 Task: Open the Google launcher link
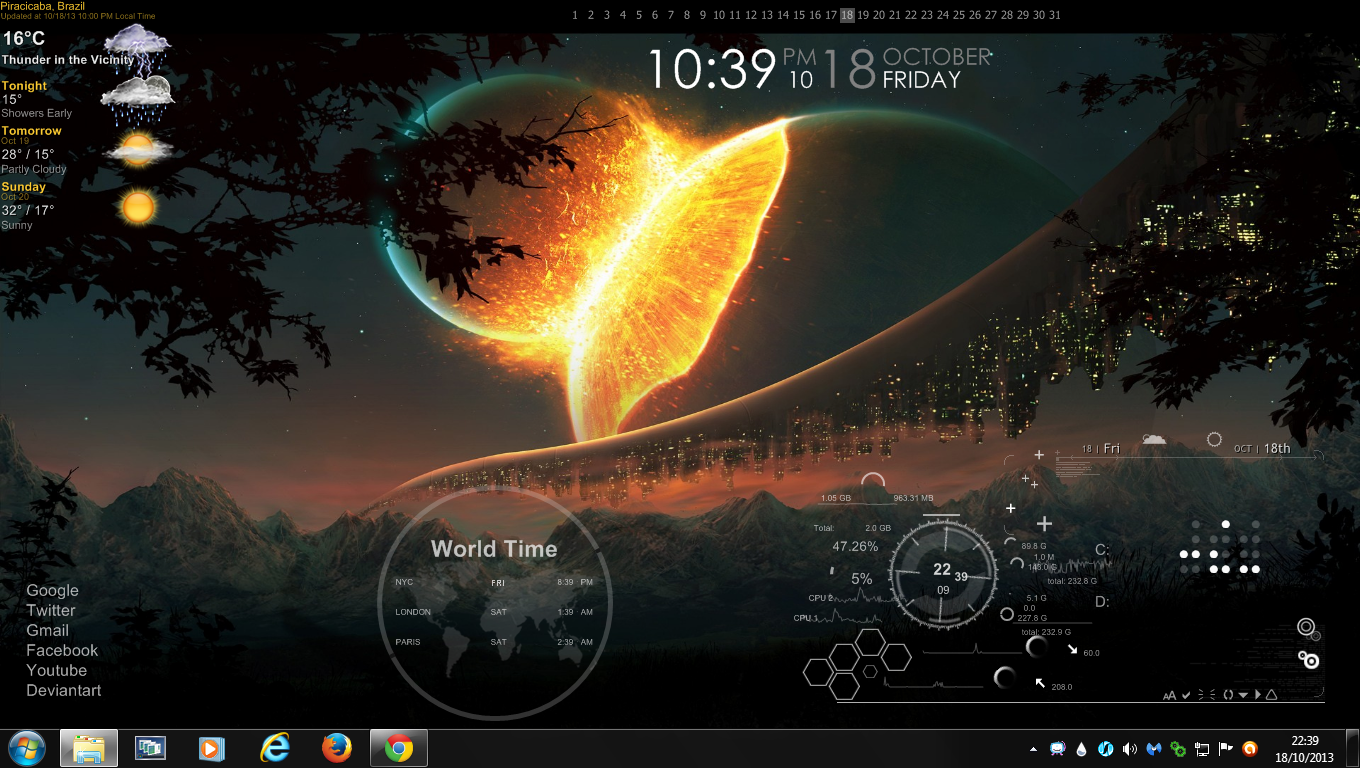click(x=52, y=590)
